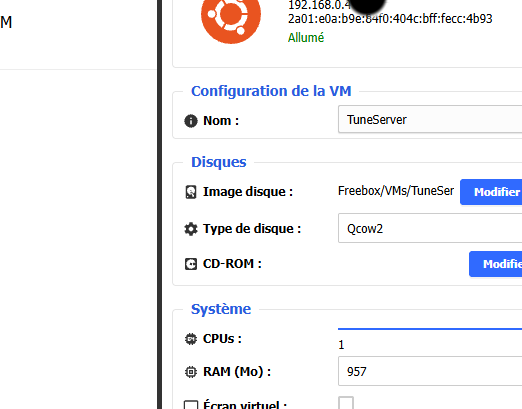Toggle the Écran virtuel checkbox
Image resolution: width=522 pixels, height=409 pixels.
pos(346,403)
